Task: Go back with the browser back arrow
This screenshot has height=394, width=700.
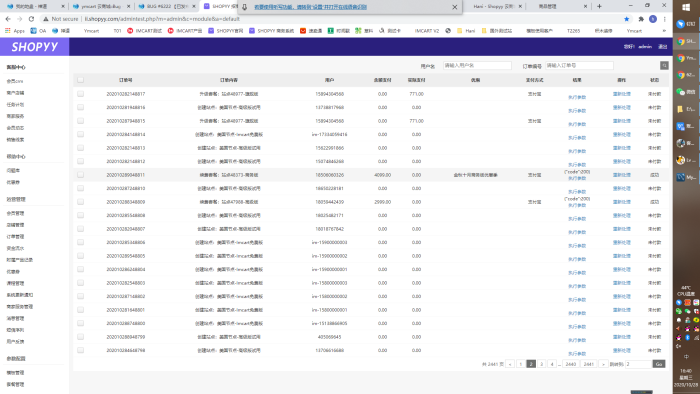Action: [x=8, y=19]
